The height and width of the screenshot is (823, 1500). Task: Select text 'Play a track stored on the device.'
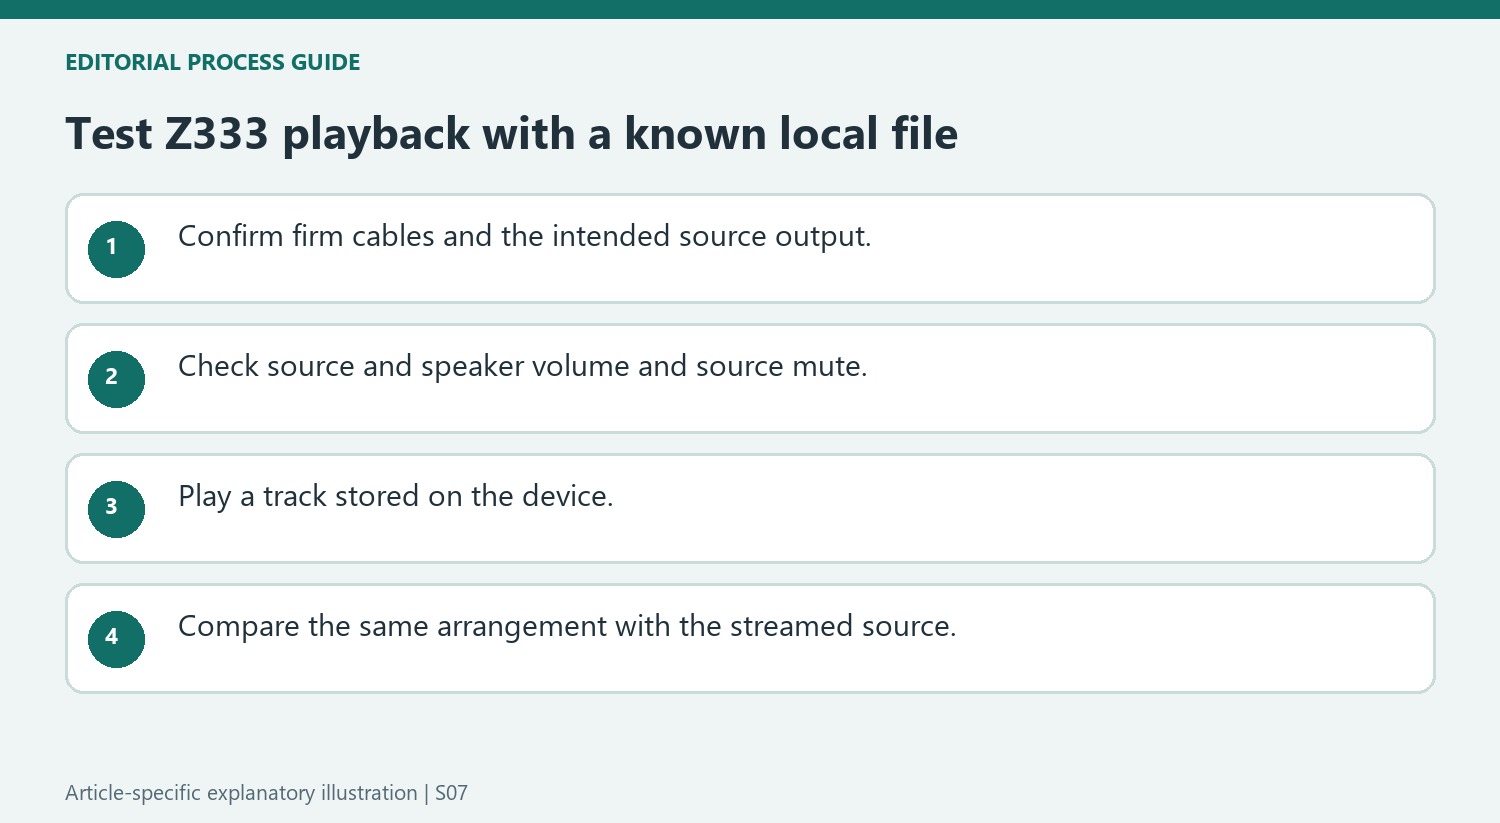tap(396, 497)
